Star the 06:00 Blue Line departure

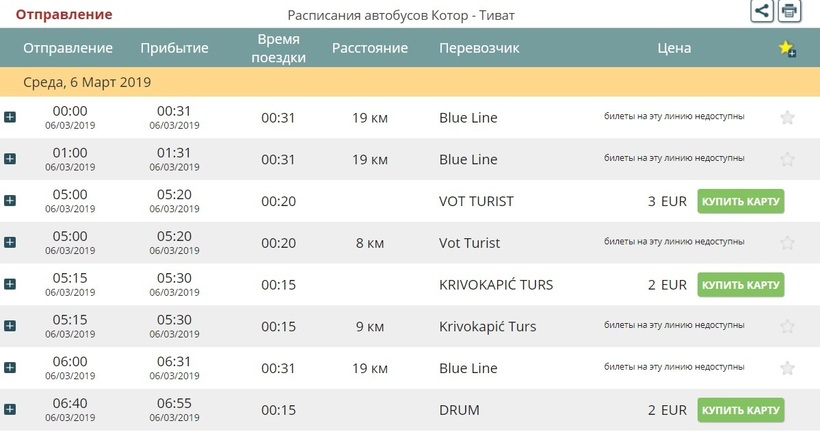coord(787,368)
